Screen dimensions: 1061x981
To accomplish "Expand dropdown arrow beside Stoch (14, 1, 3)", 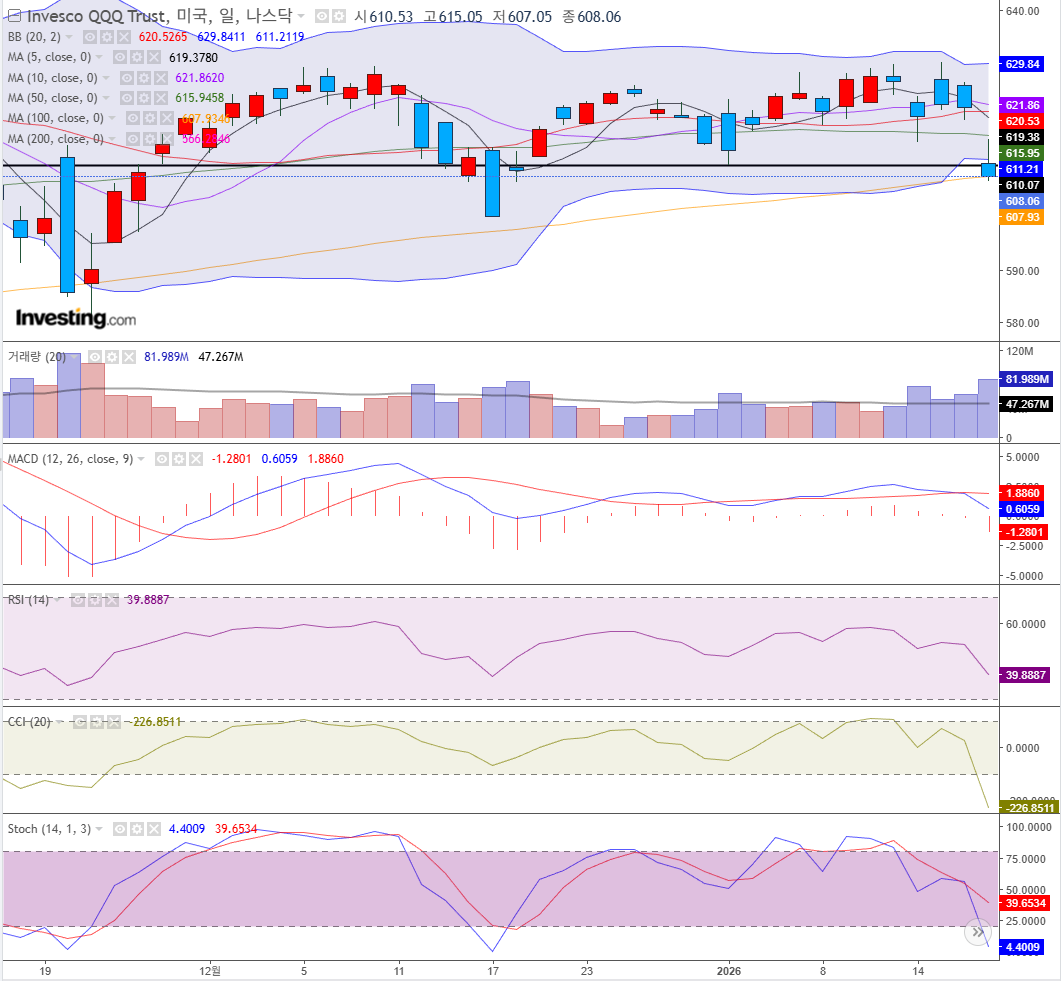I will point(99,829).
